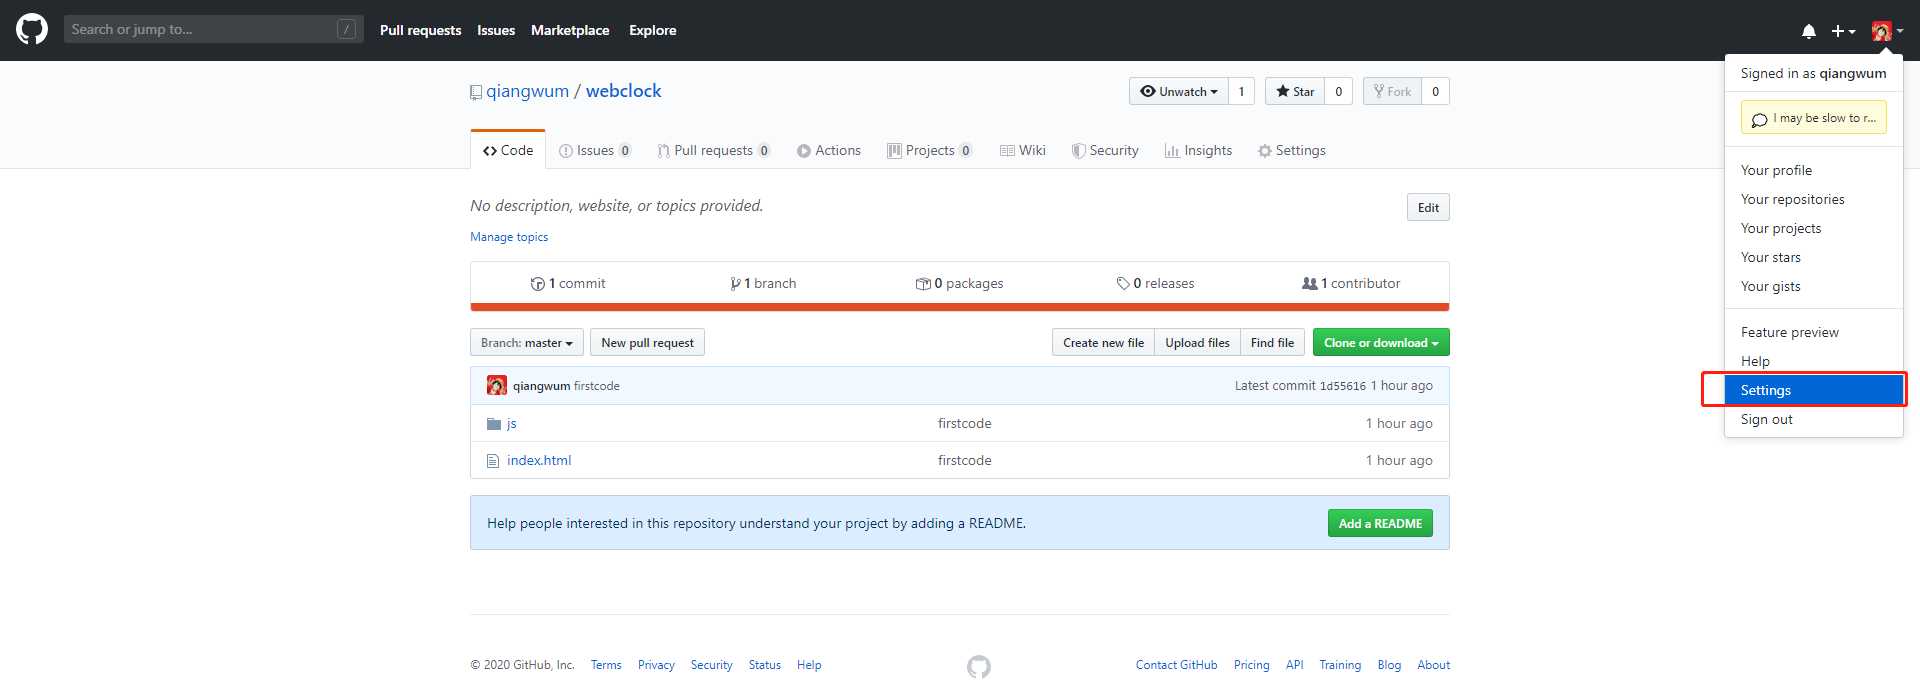Select Your gists from user menu
The height and width of the screenshot is (681, 1920).
pos(1814,286)
